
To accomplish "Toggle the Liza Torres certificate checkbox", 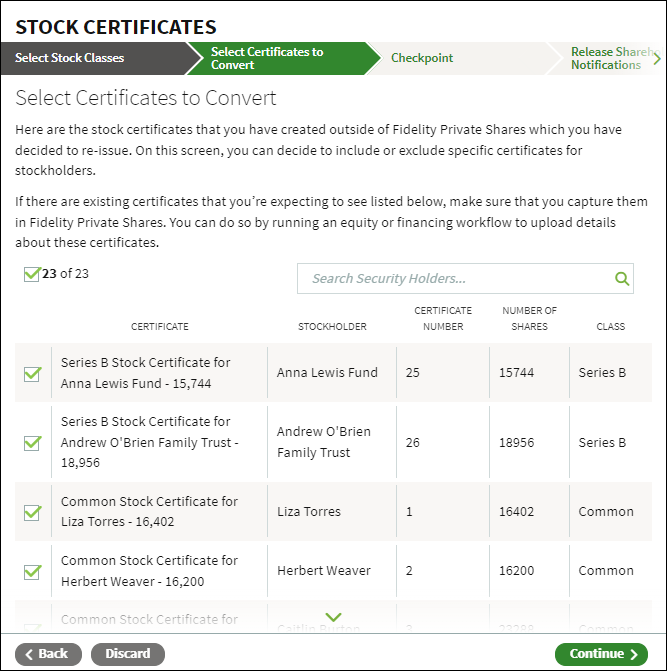I will click(33, 512).
